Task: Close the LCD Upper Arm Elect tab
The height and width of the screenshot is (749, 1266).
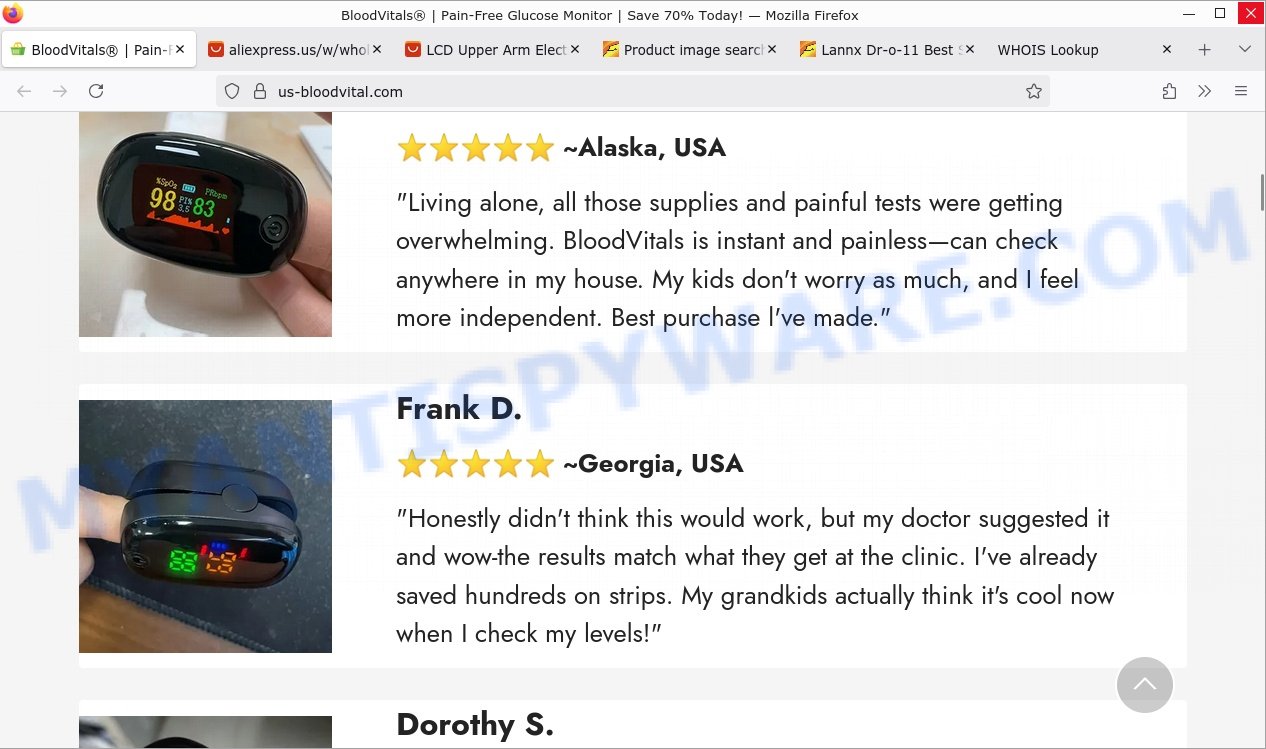Action: pos(575,50)
